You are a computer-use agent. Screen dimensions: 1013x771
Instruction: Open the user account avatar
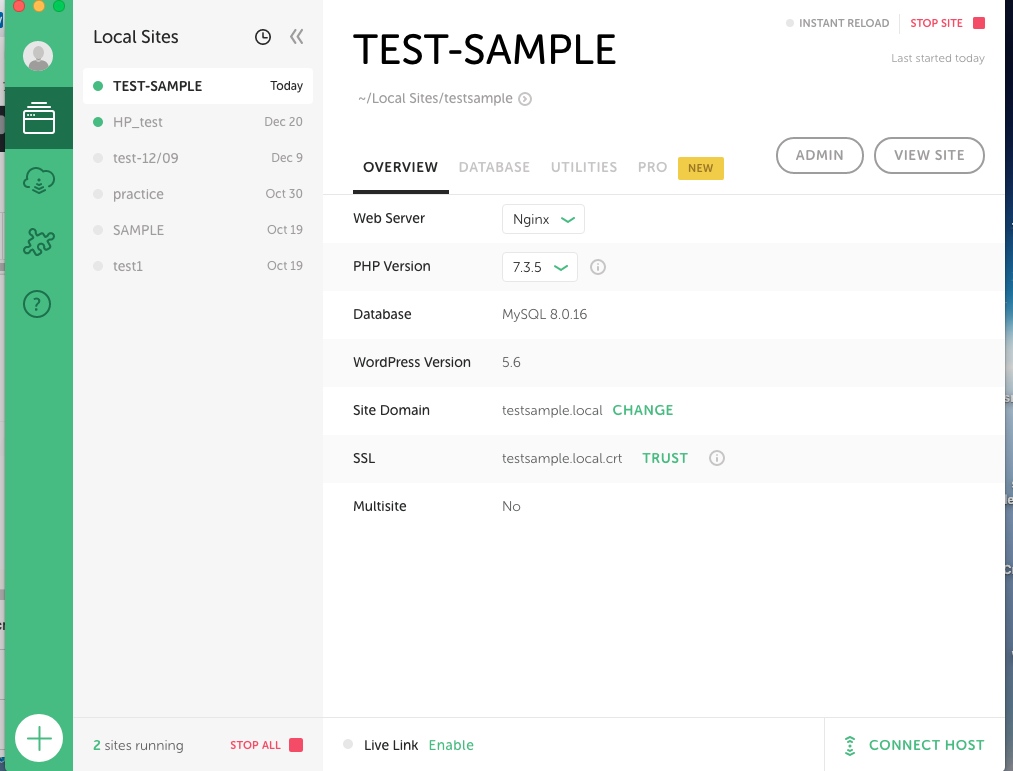38,56
